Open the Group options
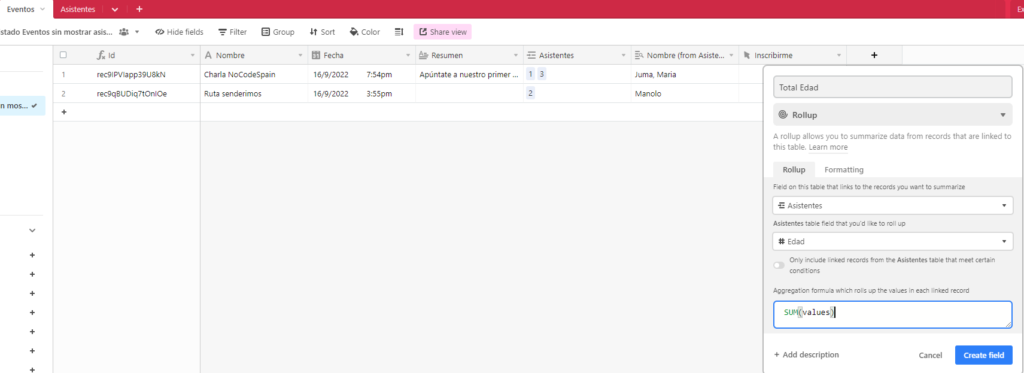Screen dimensions: 1024x373 point(278,31)
